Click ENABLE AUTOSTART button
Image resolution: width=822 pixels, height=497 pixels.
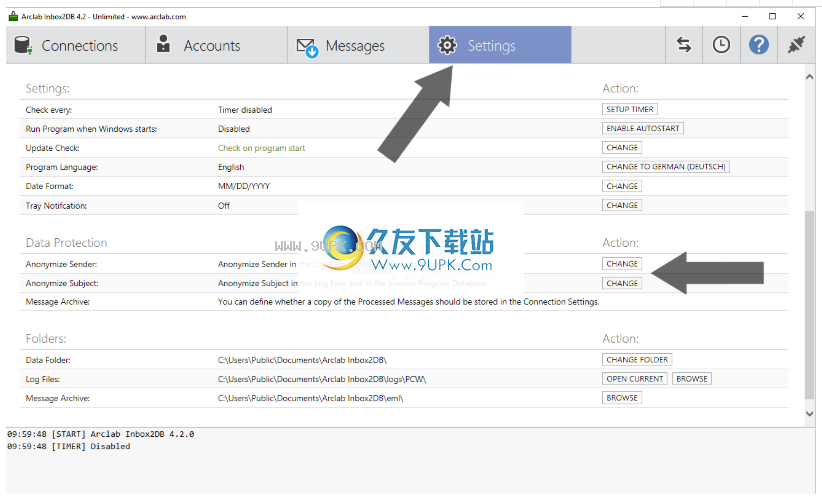pos(643,128)
